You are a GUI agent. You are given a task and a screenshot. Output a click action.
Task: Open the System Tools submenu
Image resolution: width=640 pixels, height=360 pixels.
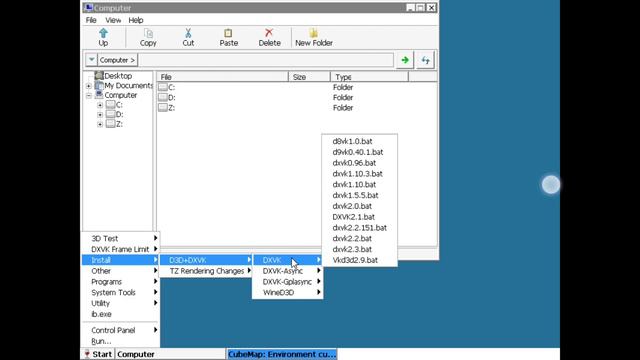[121, 292]
